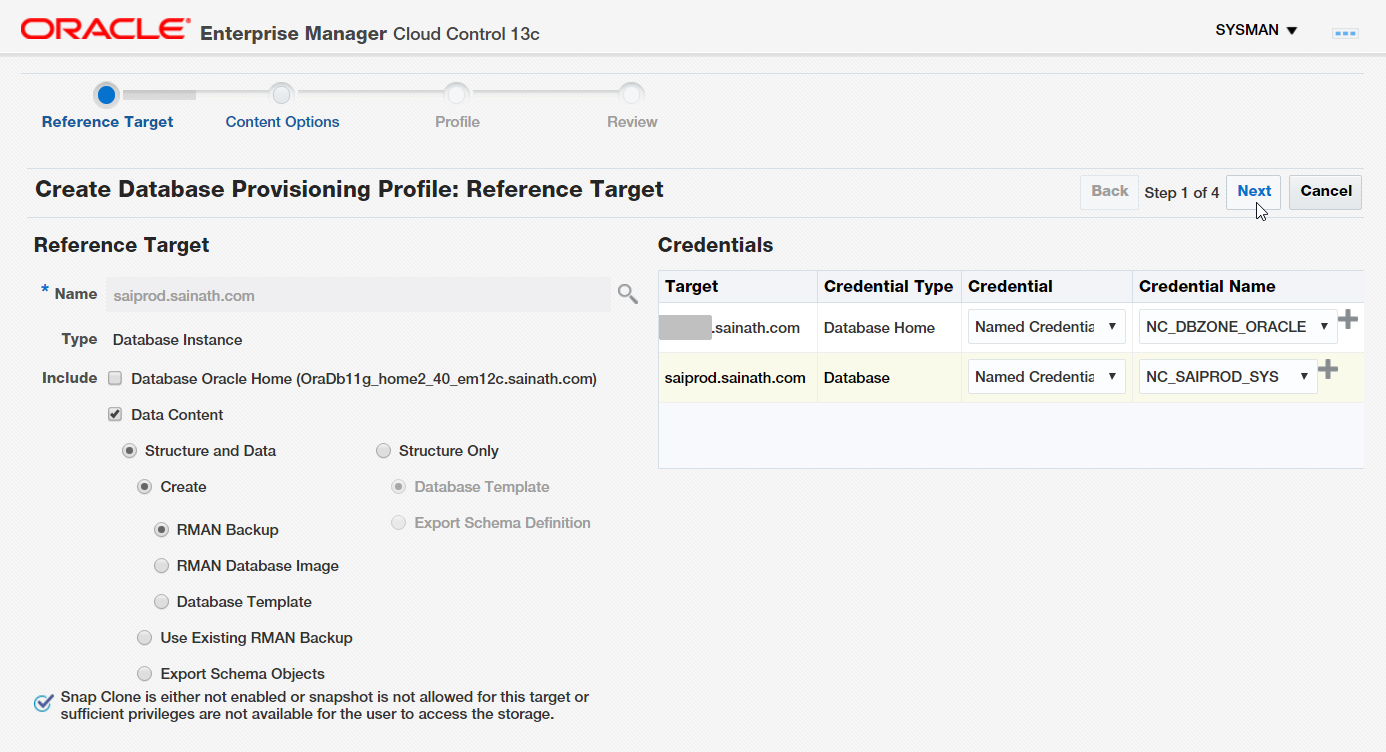
Task: Cancel the provisioning profile creation
Action: (1325, 191)
